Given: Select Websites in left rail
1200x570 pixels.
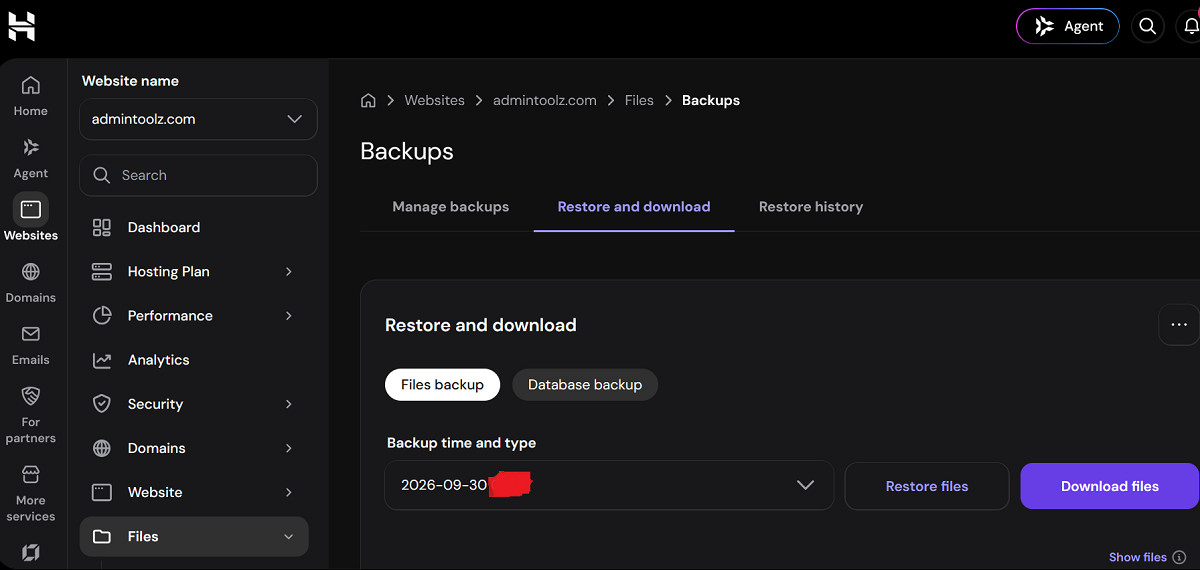Looking at the screenshot, I should pyautogui.click(x=31, y=219).
